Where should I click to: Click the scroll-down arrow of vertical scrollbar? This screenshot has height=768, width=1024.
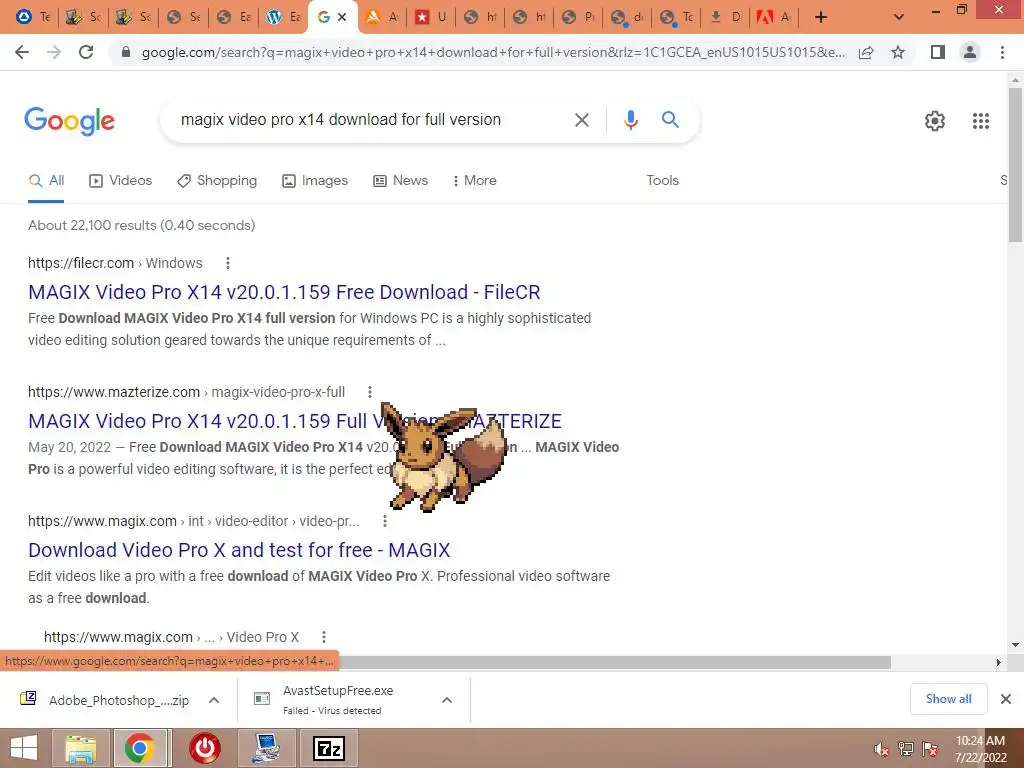1016,645
